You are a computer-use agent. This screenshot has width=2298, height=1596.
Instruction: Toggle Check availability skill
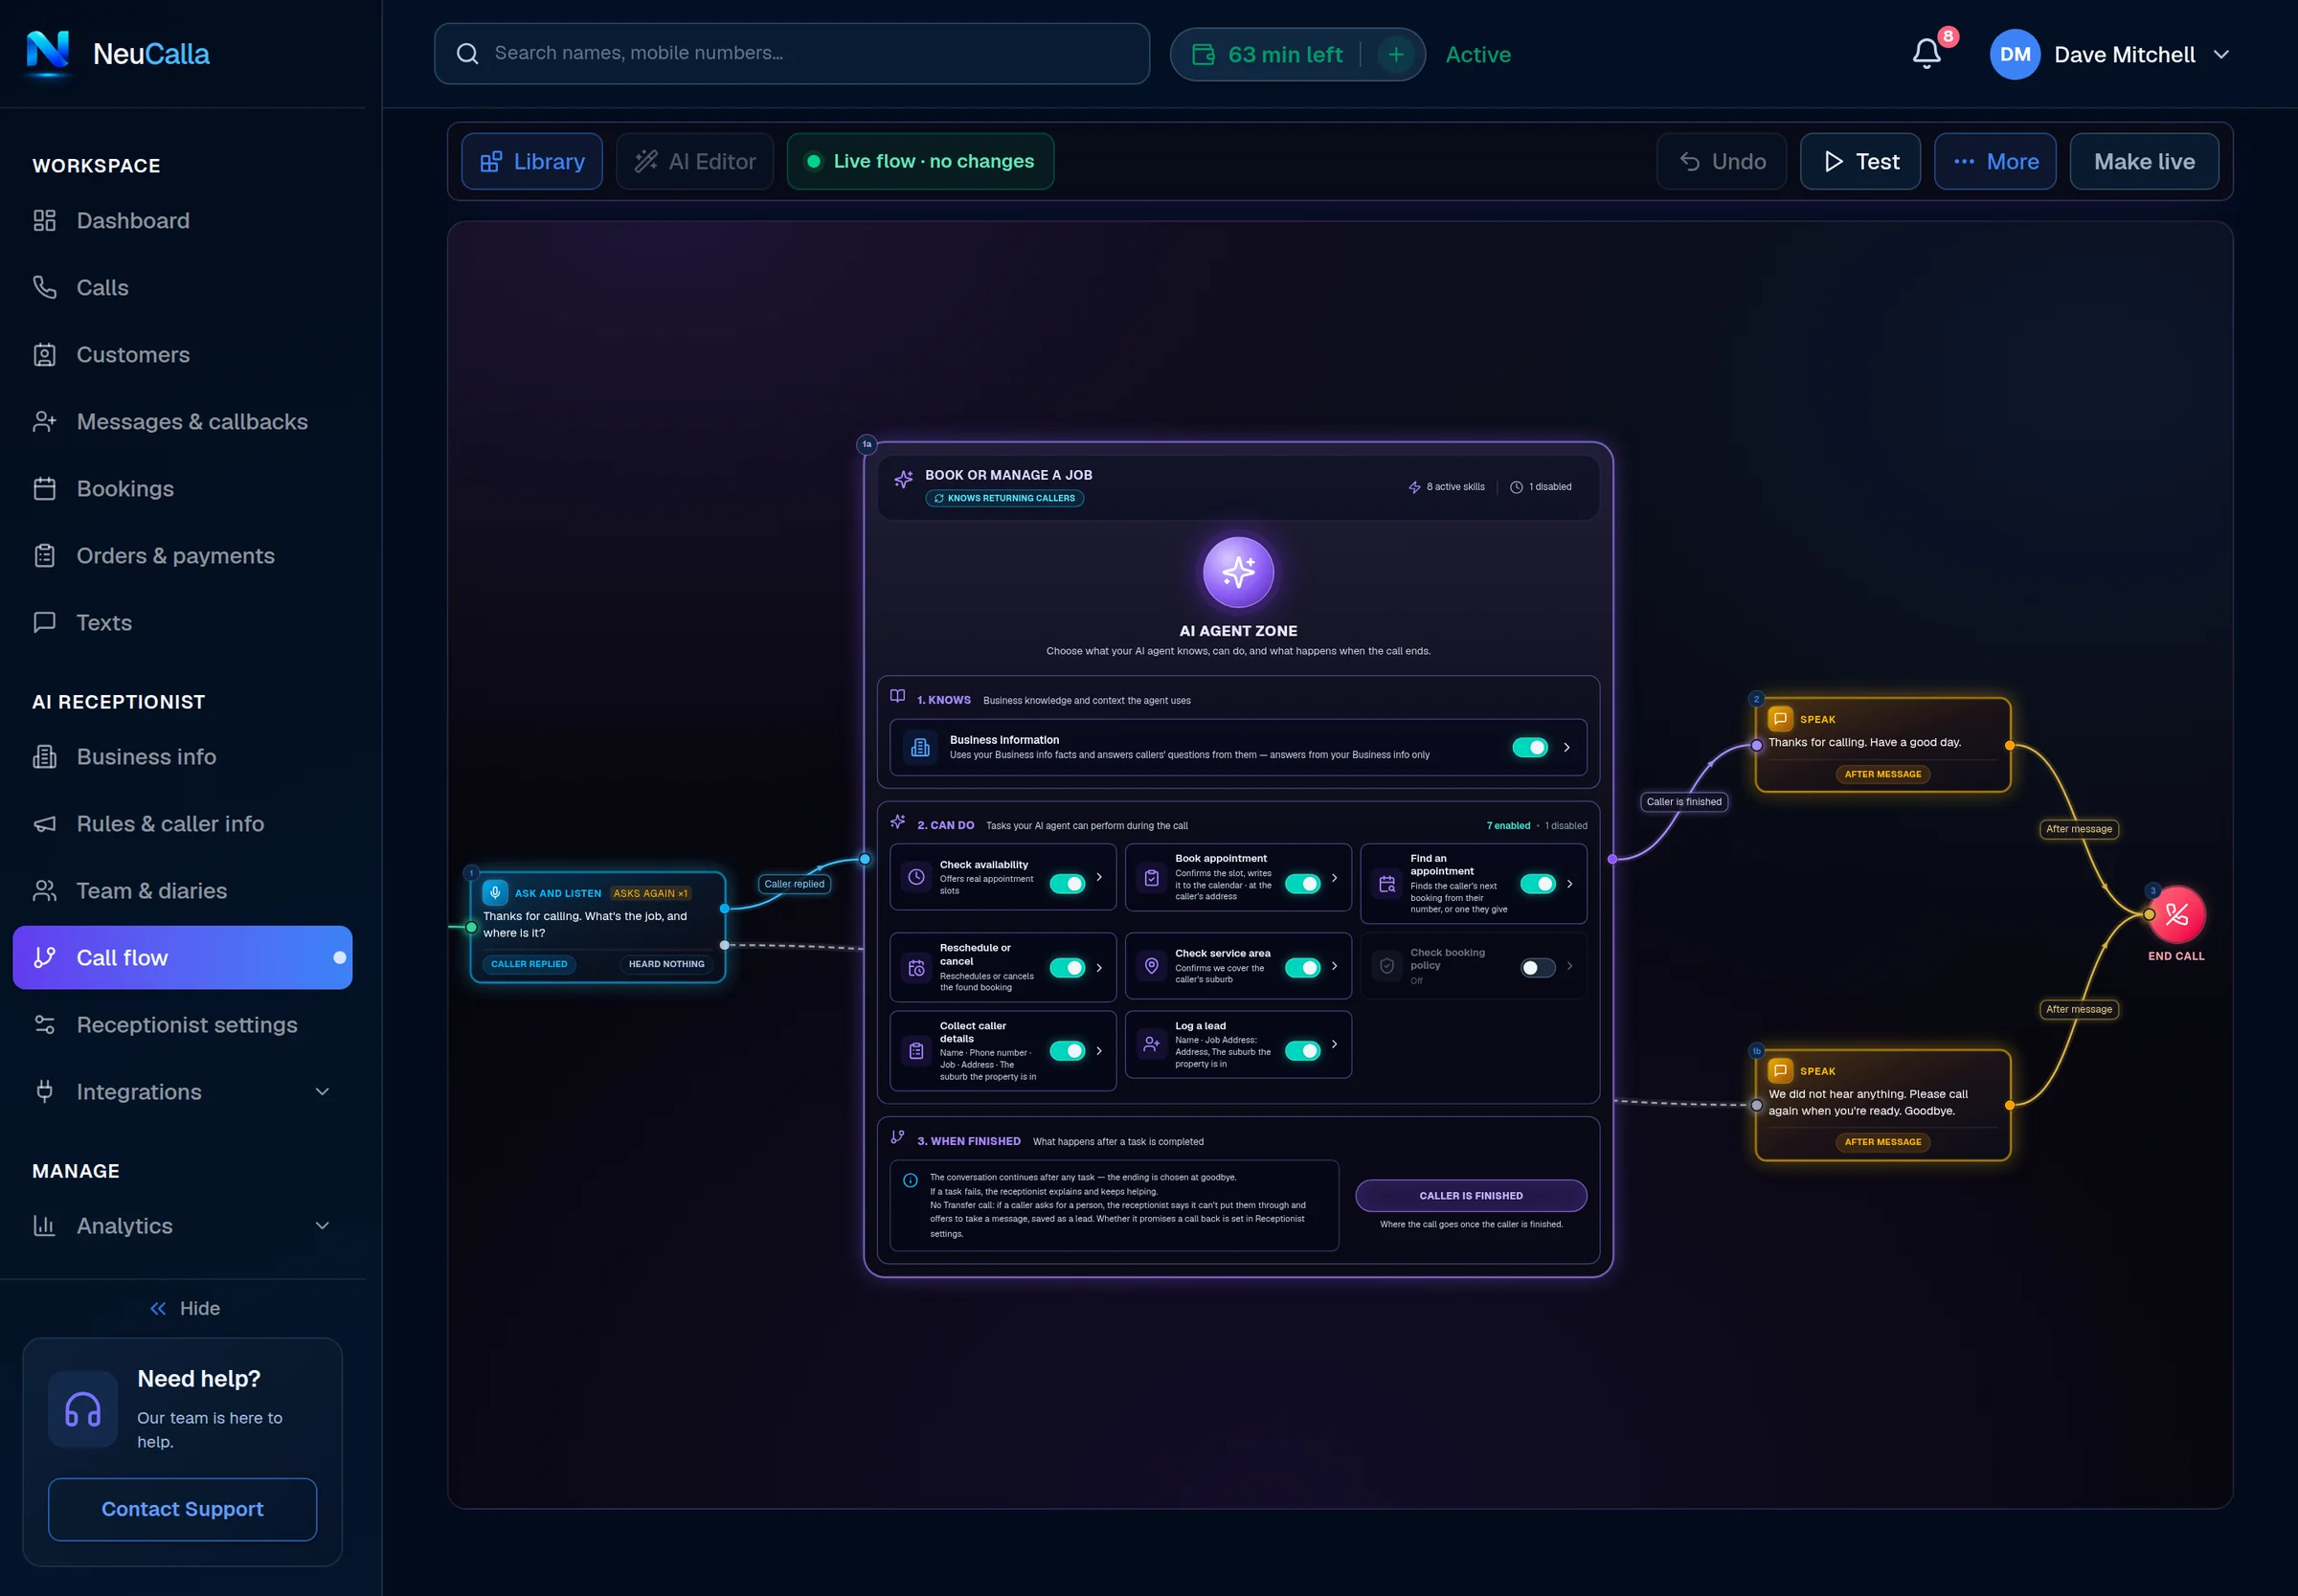coord(1067,883)
